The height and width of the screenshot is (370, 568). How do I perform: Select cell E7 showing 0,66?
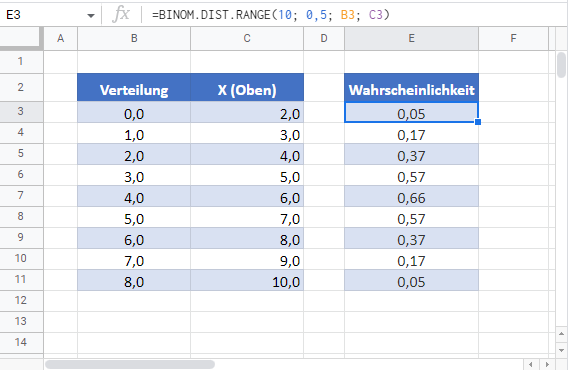pyautogui.click(x=412, y=196)
